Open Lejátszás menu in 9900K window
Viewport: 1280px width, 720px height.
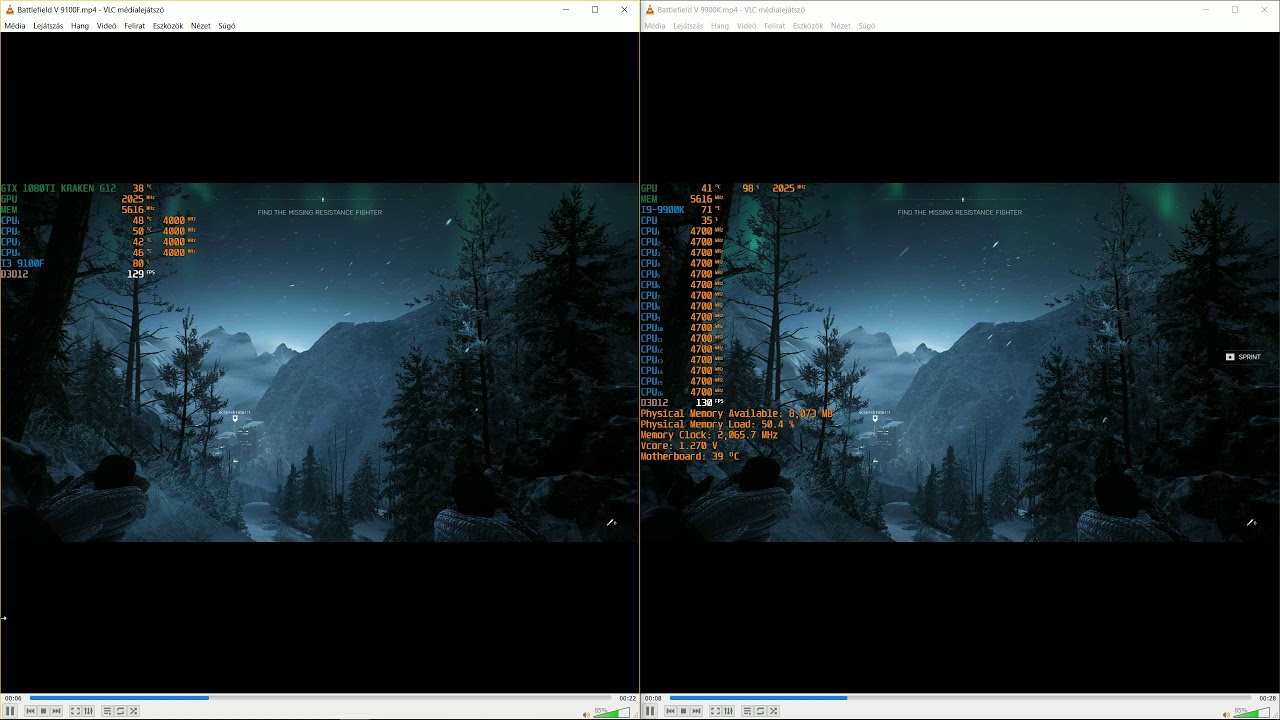coord(688,26)
